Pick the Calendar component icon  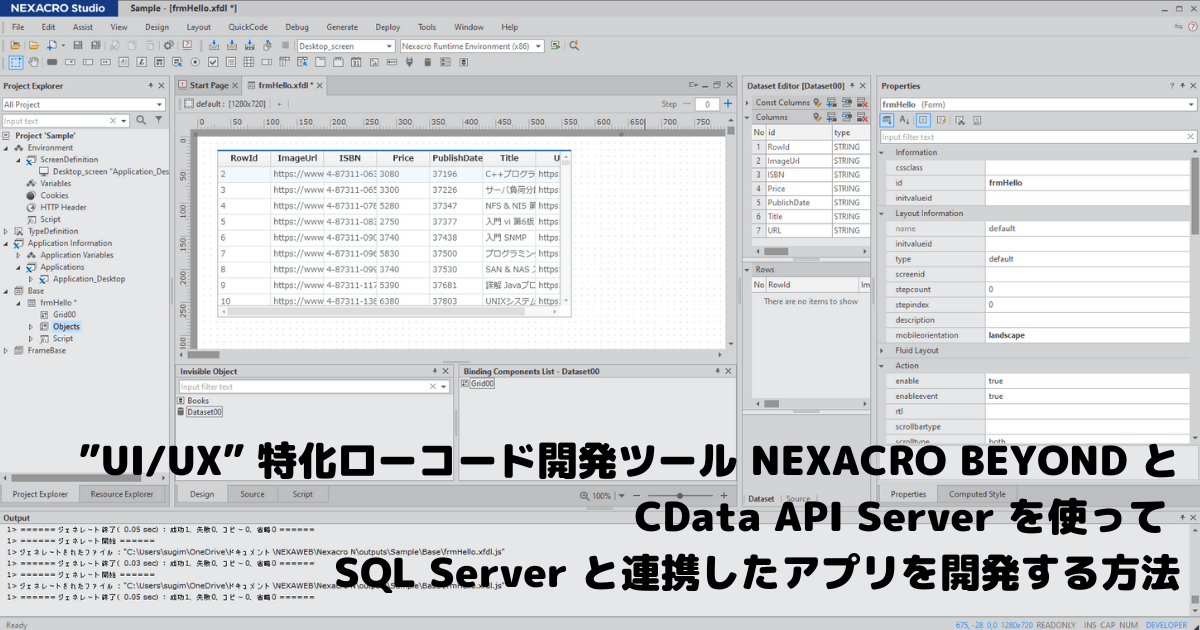tap(355, 62)
